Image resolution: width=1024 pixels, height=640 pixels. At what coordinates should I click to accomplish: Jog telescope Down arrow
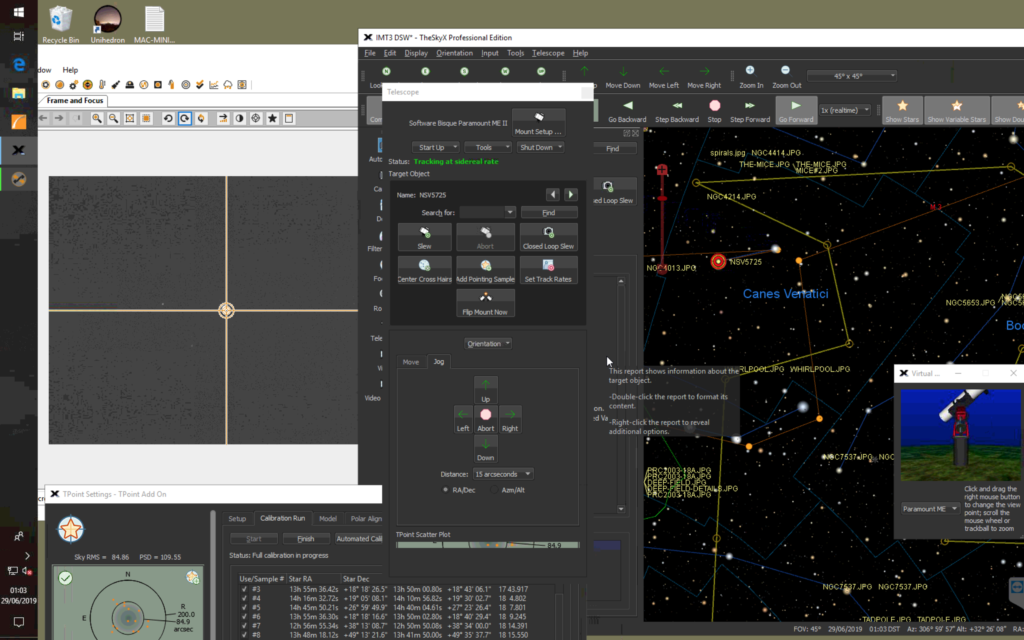[485, 449]
